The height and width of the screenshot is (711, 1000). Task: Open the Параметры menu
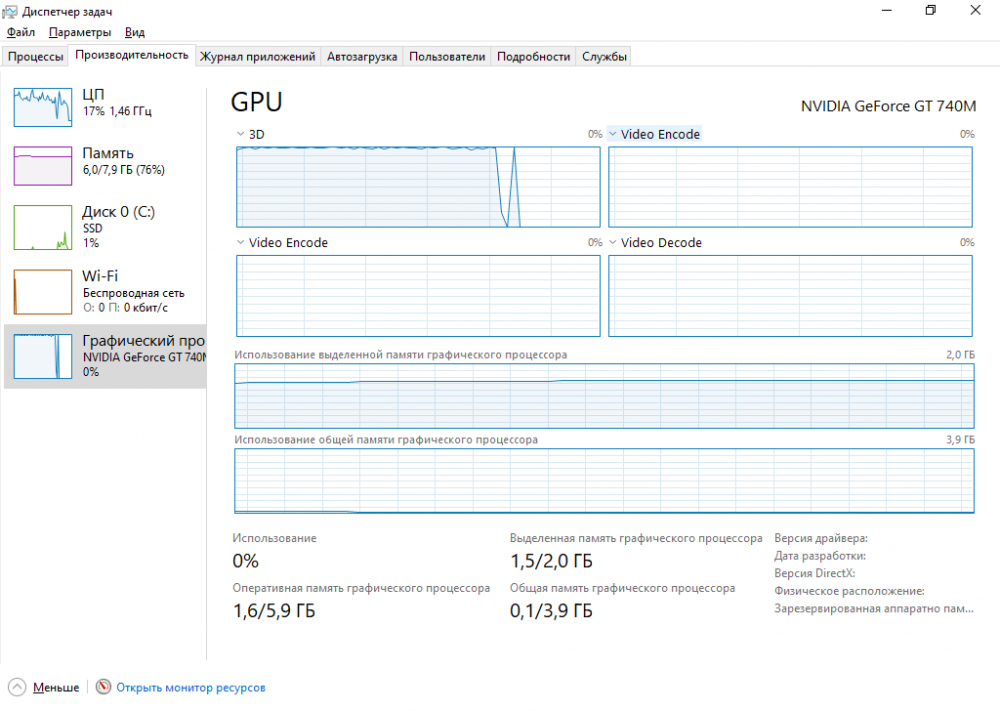(x=79, y=32)
